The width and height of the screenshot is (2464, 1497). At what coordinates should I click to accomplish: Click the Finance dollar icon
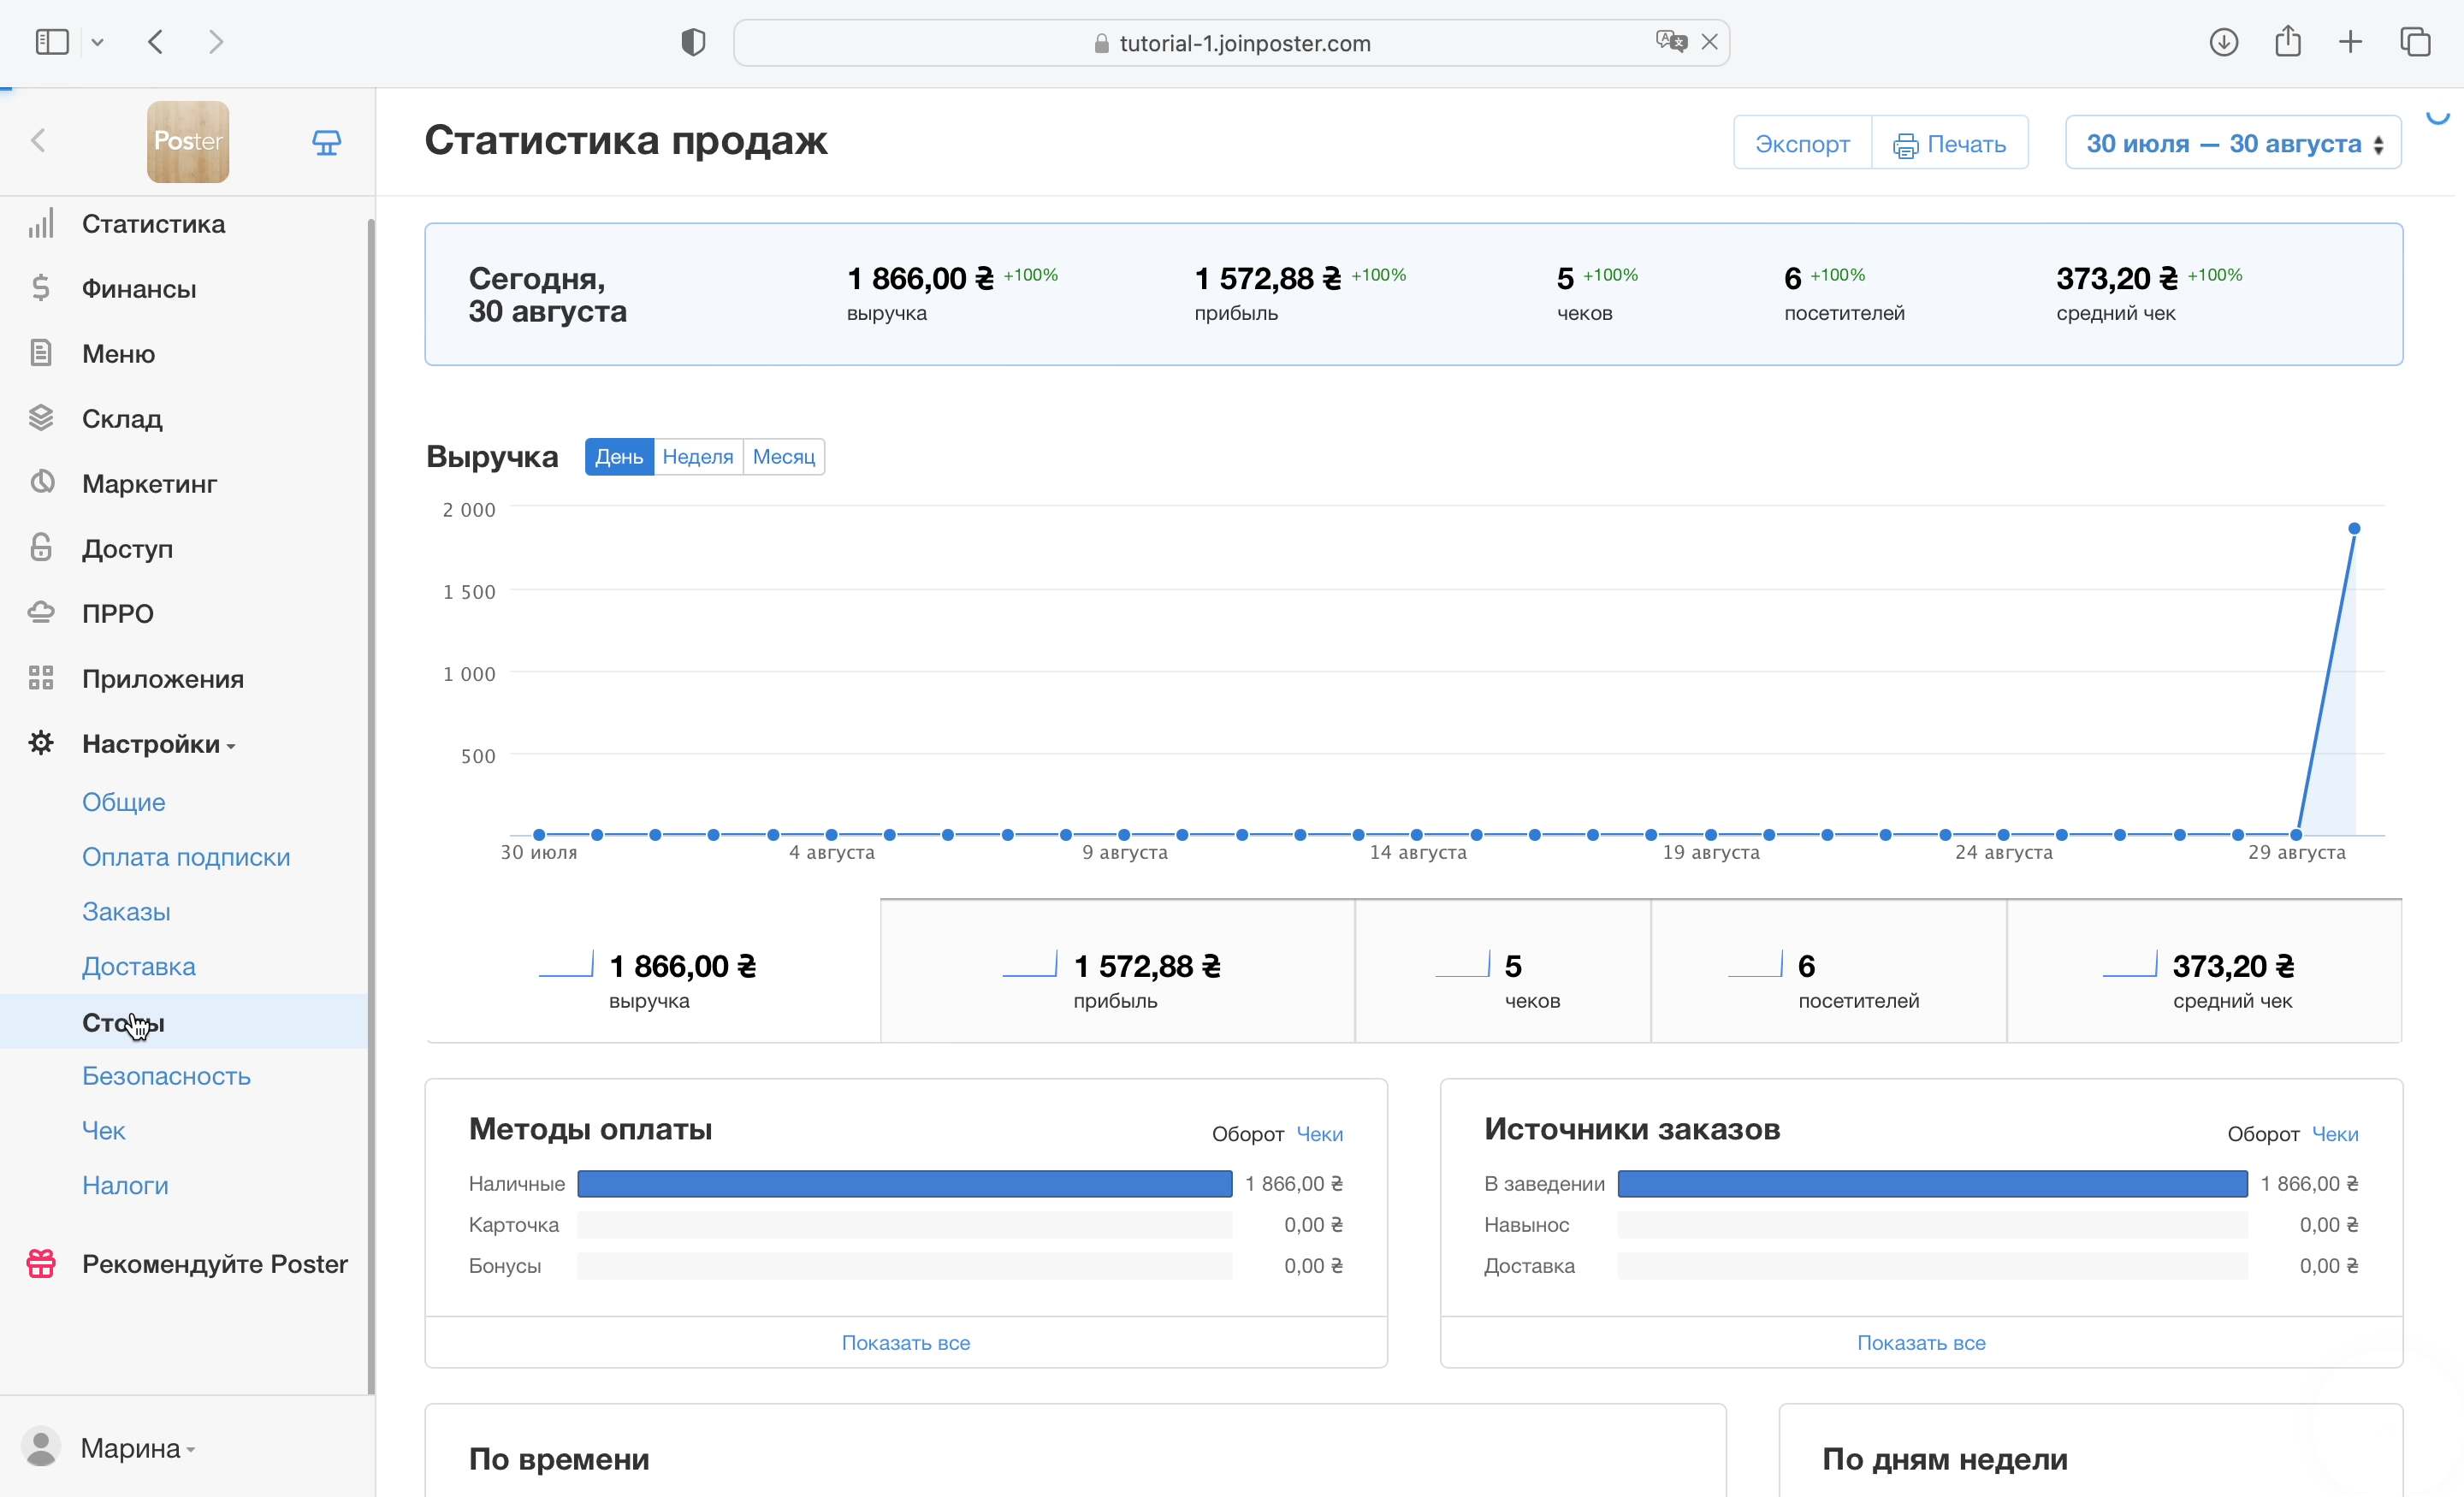tap(41, 288)
